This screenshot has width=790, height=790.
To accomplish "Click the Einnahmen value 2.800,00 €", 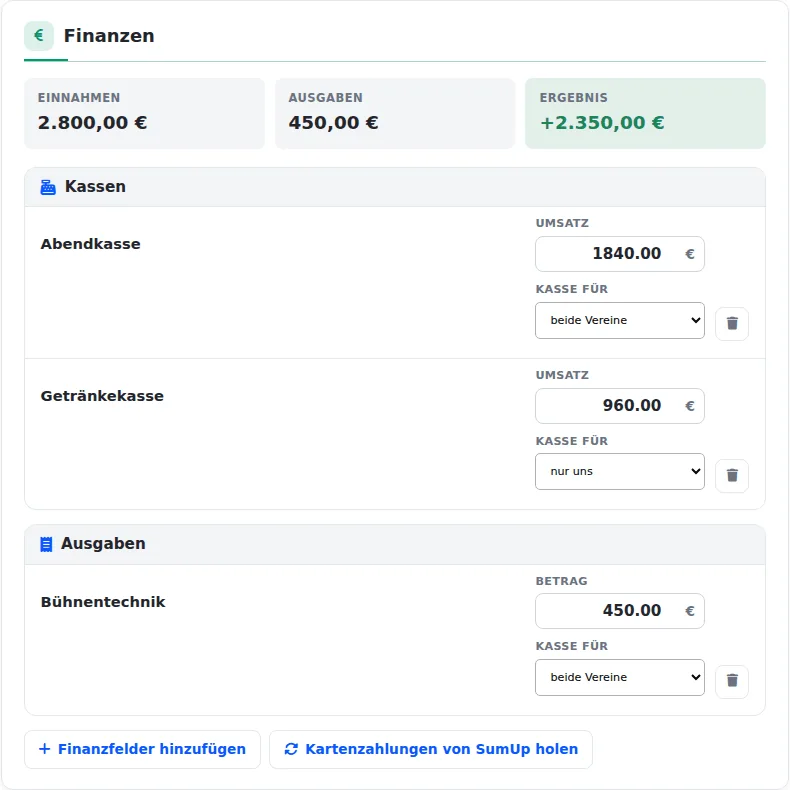I will [x=93, y=122].
